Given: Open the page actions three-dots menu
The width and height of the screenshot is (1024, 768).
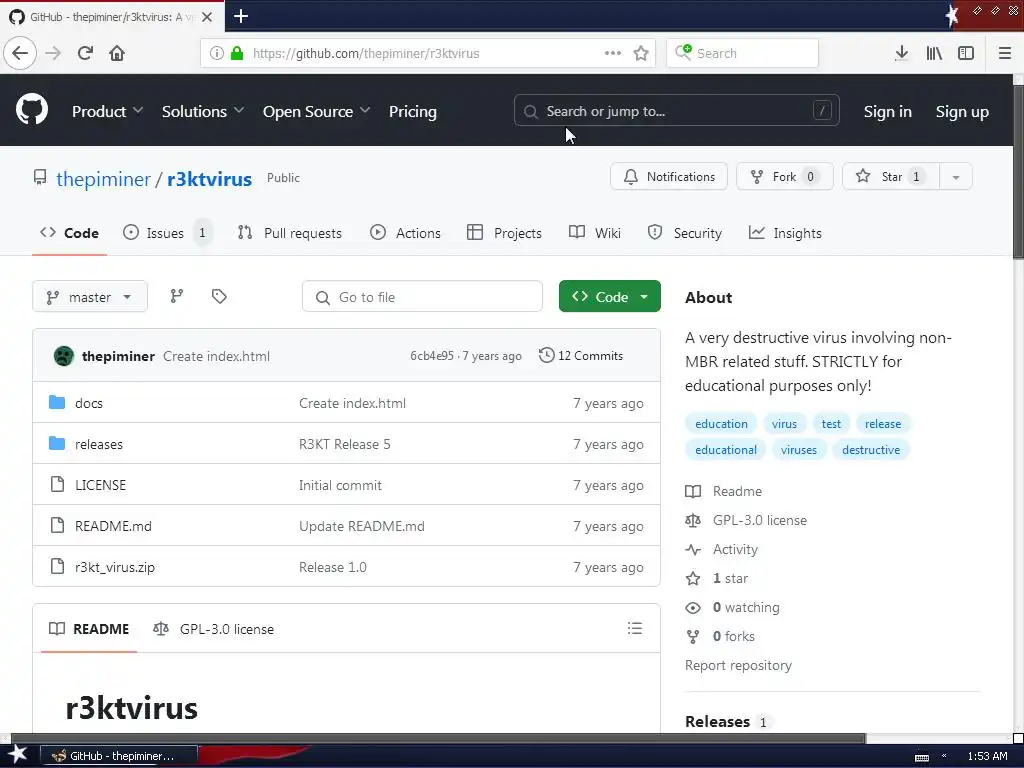Looking at the screenshot, I should (x=613, y=53).
